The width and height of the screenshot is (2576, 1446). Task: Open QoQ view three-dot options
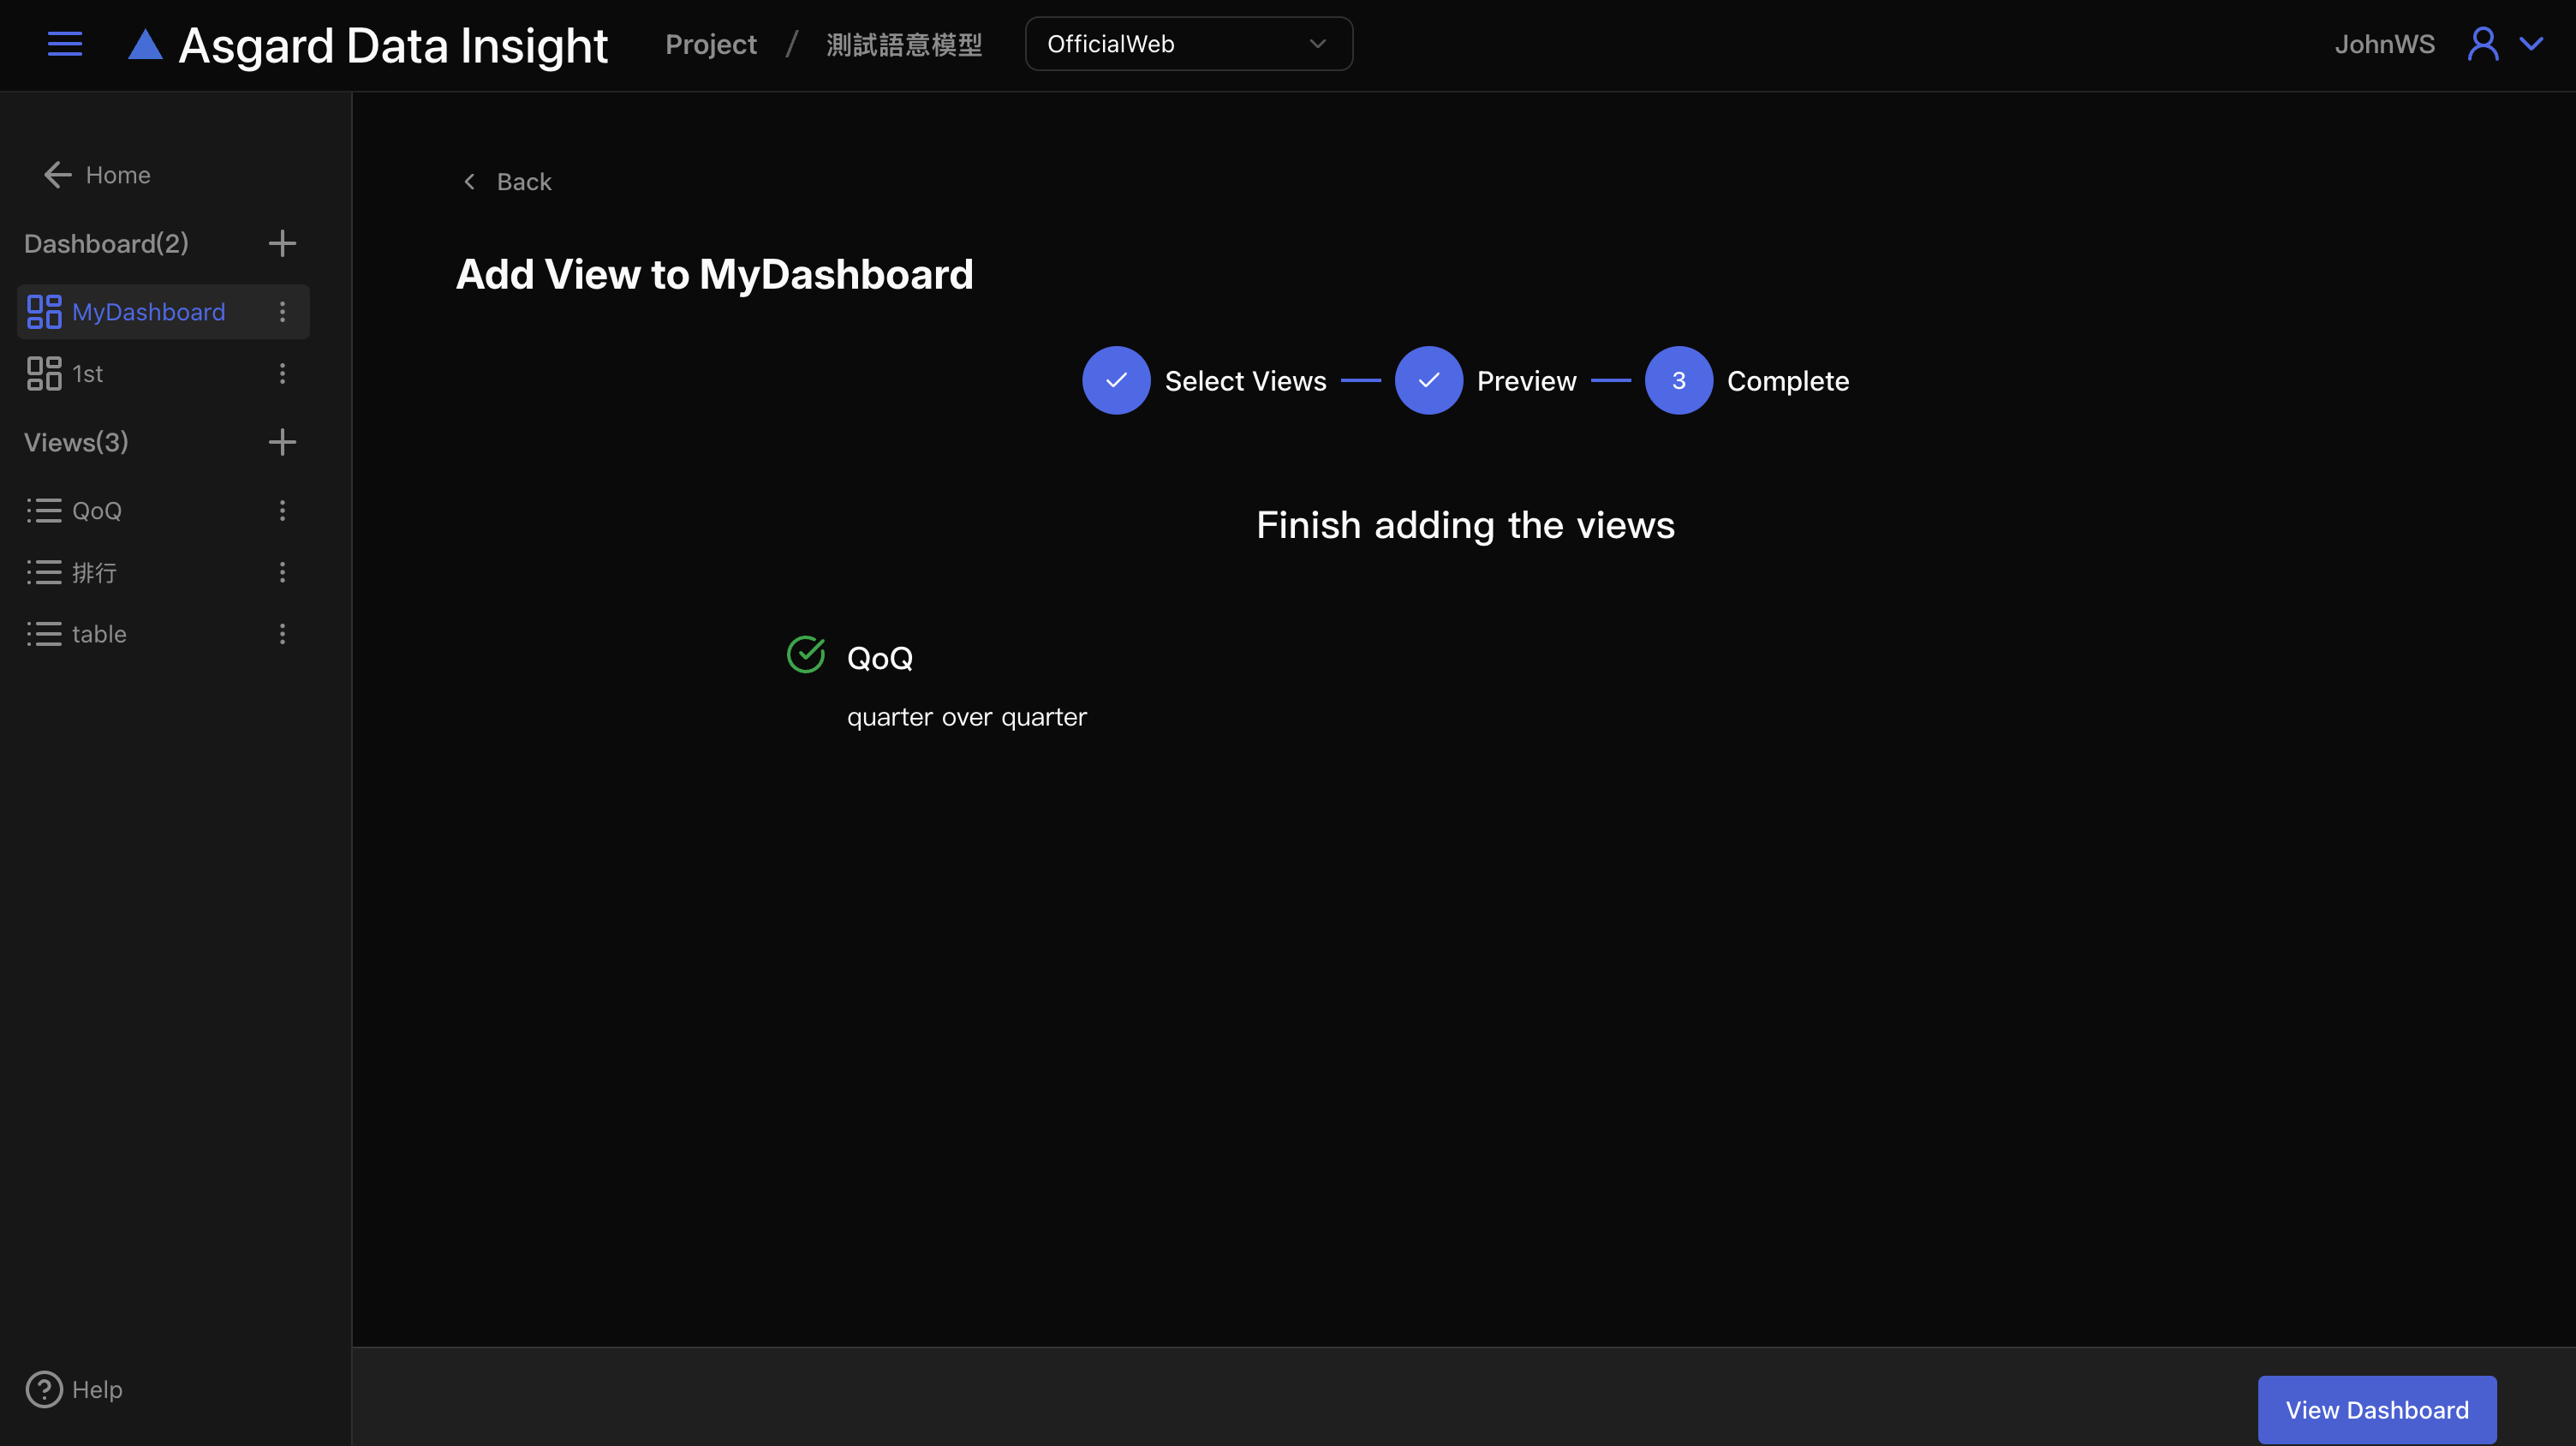click(282, 511)
